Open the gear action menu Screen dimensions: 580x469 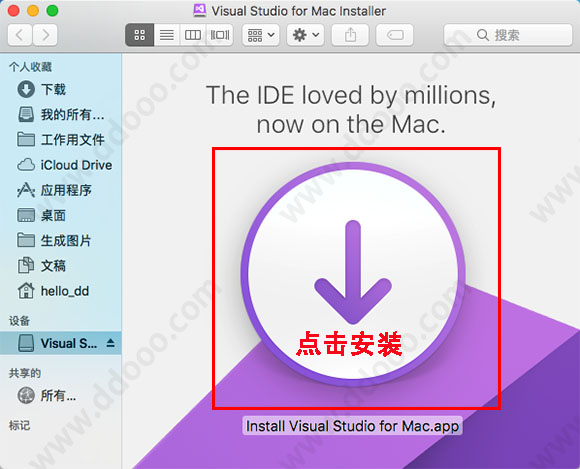306,35
